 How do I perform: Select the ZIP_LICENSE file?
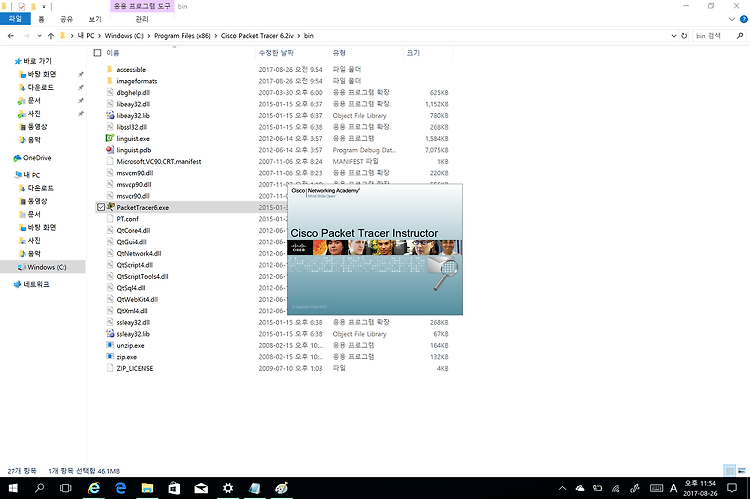pos(135,368)
